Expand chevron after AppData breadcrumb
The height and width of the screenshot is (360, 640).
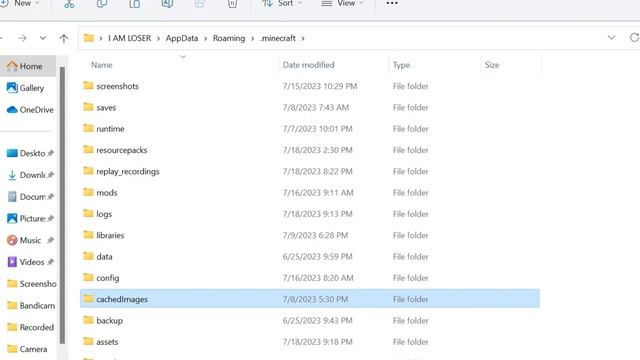pos(205,38)
